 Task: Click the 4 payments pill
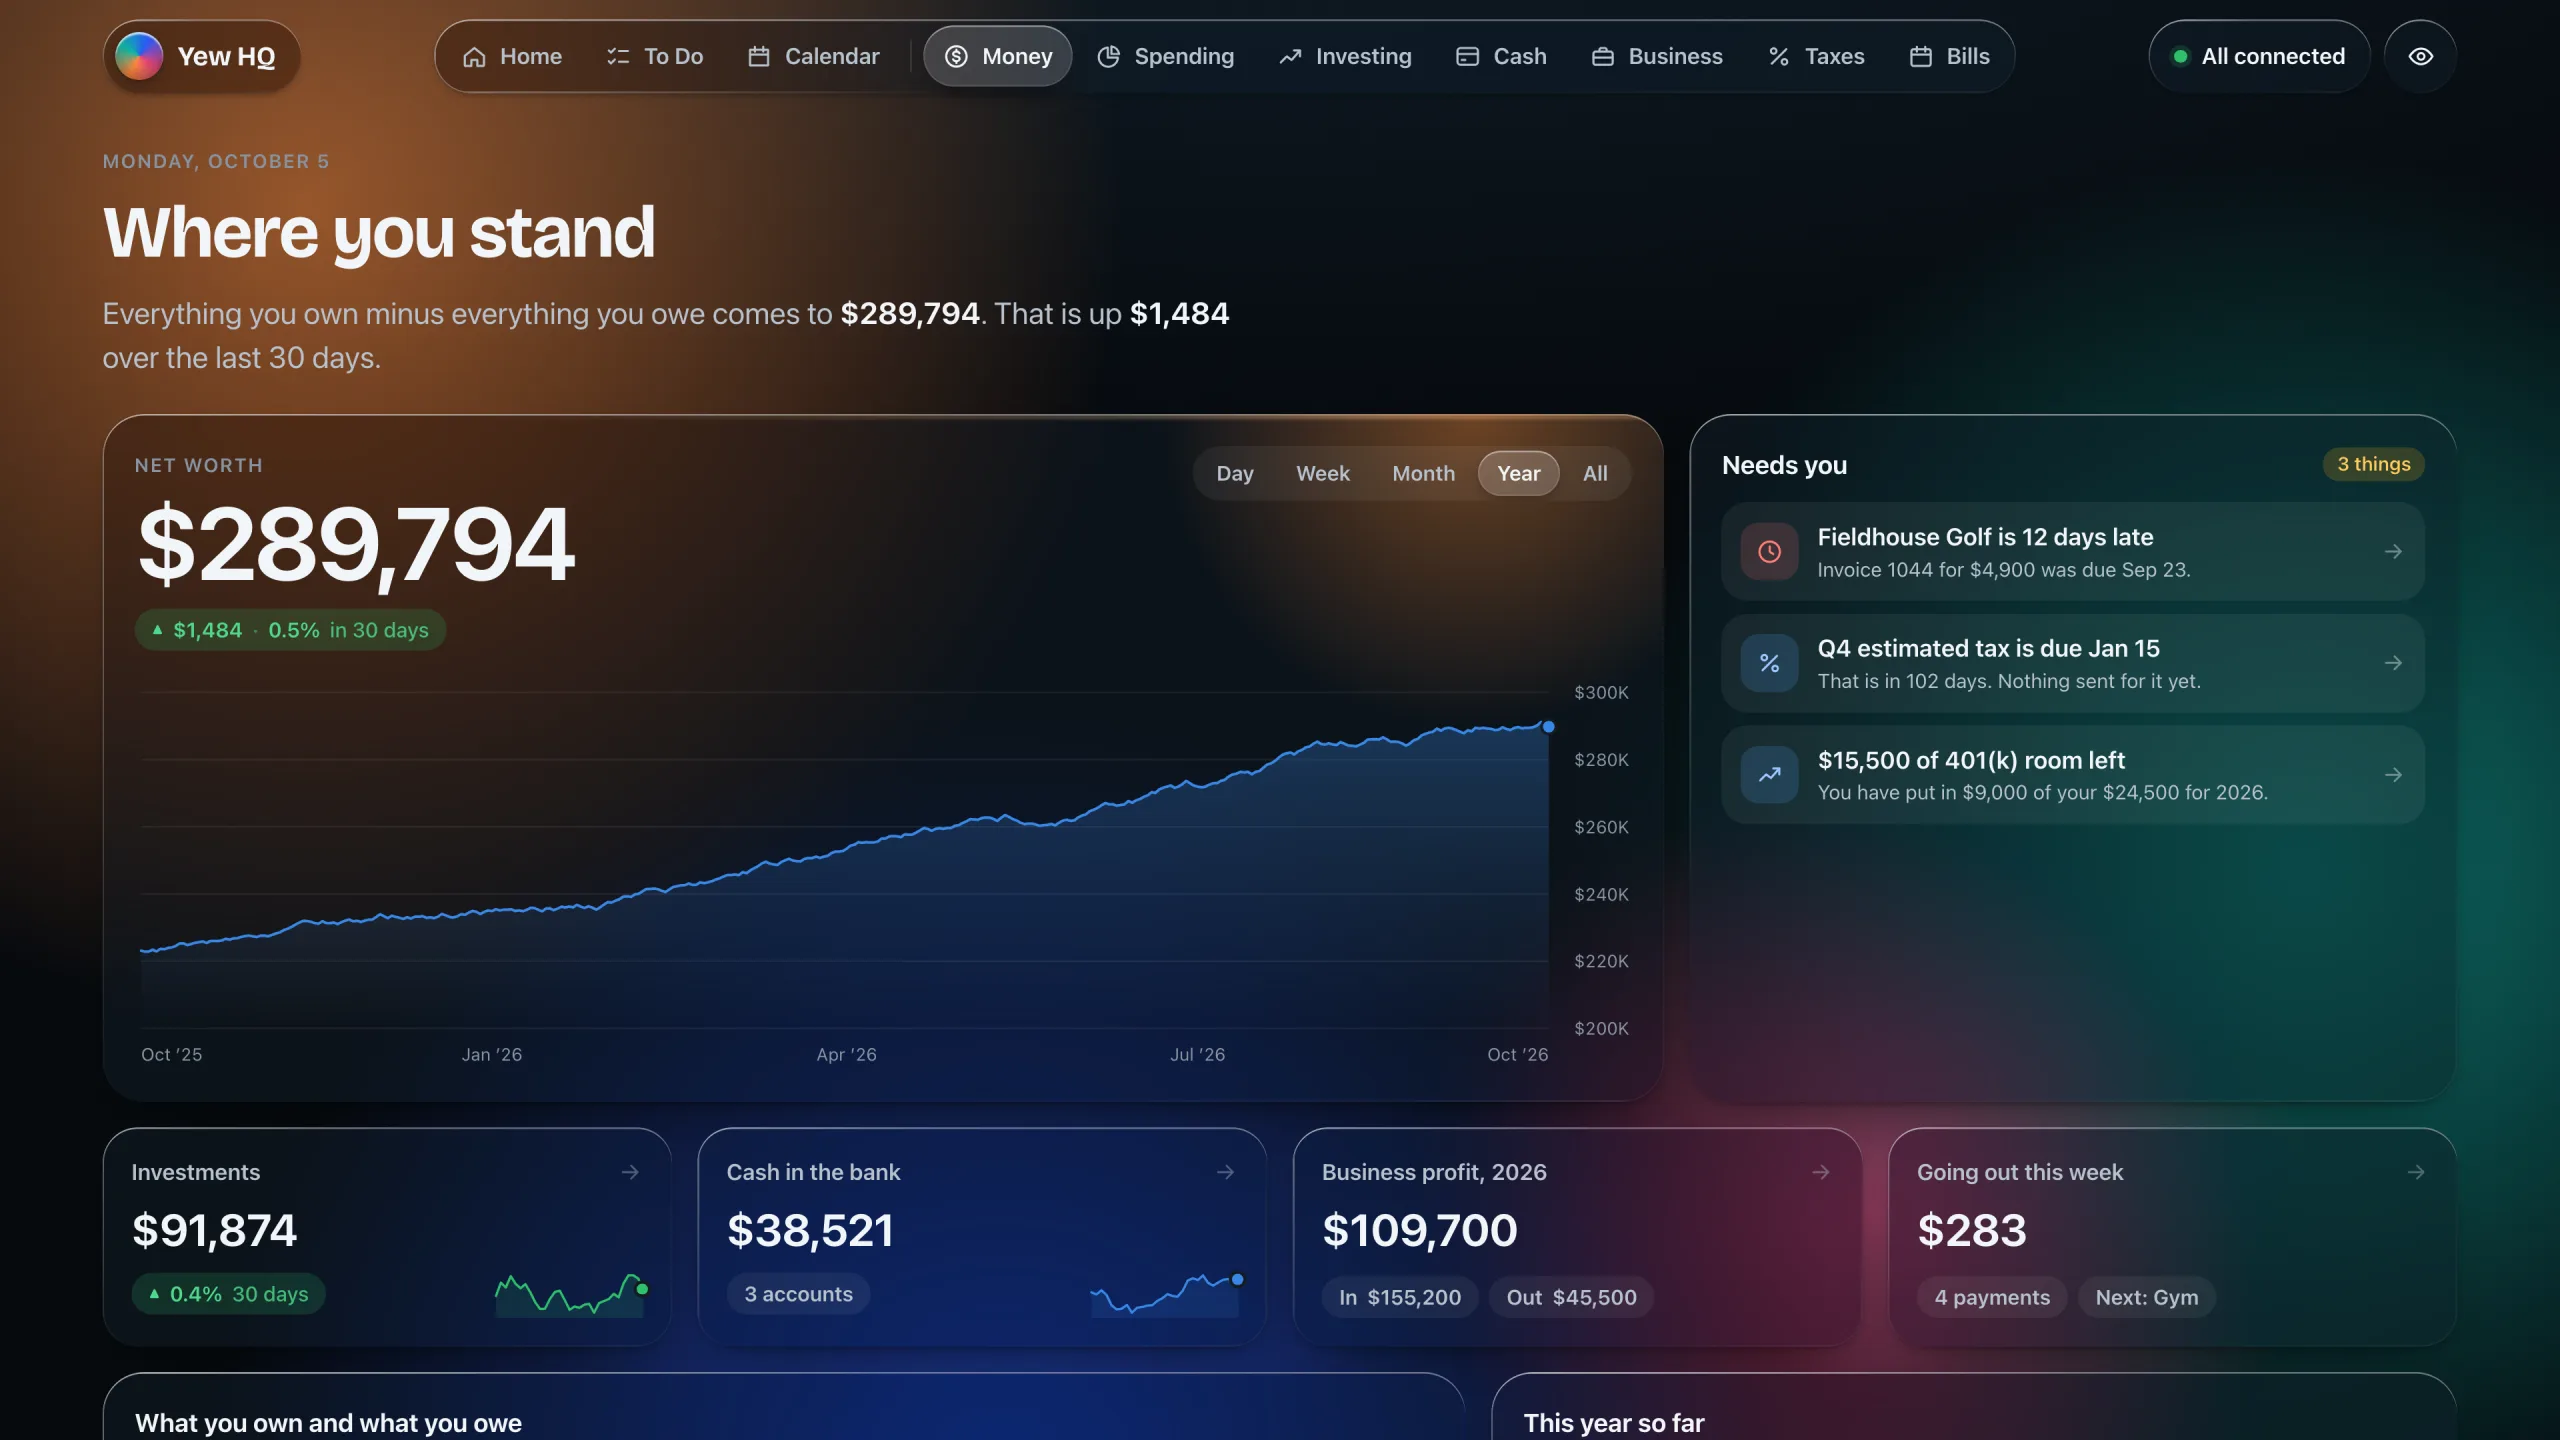click(x=1992, y=1297)
